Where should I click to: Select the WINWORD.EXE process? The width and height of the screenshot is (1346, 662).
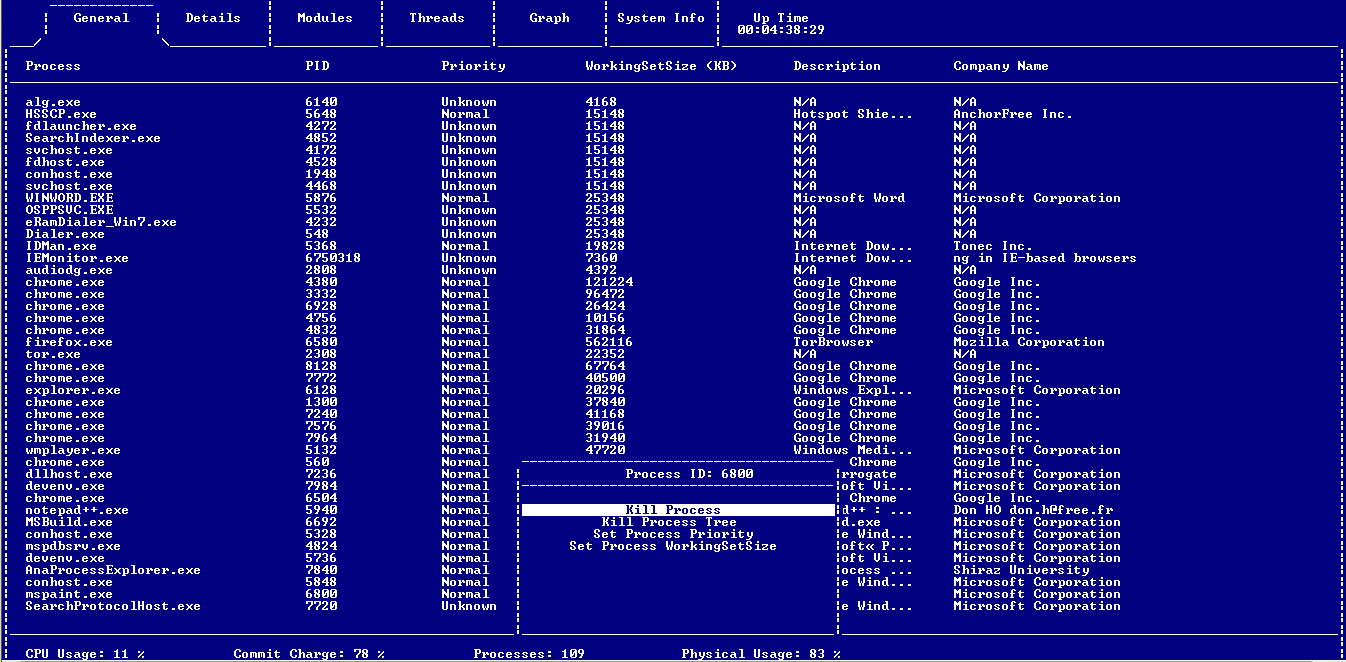[69, 198]
